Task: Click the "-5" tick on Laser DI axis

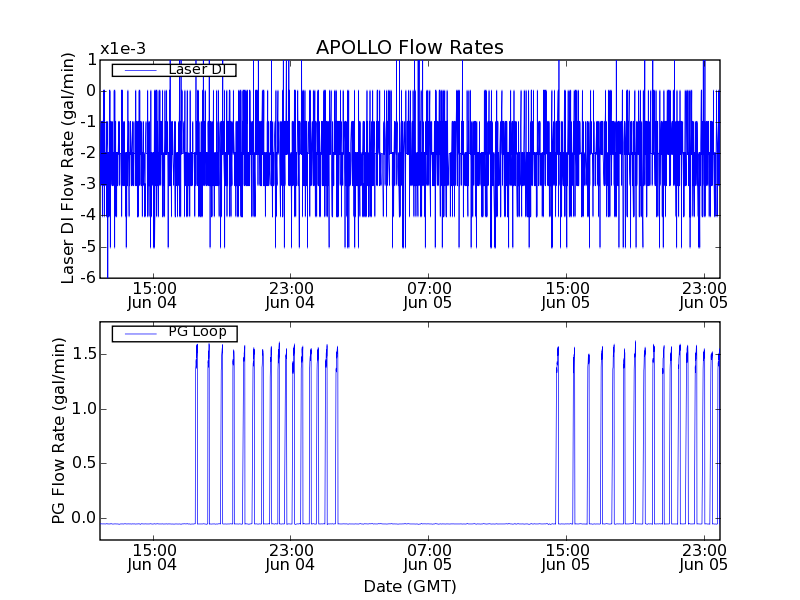Action: pyautogui.click(x=86, y=246)
